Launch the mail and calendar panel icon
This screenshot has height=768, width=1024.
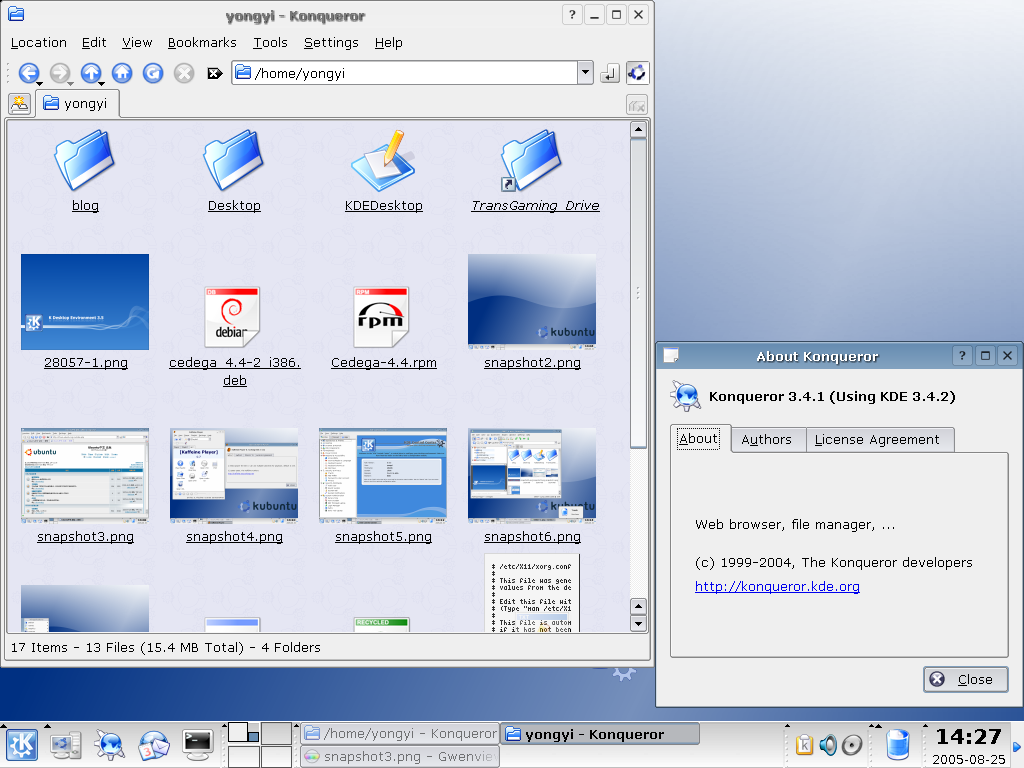click(x=153, y=745)
